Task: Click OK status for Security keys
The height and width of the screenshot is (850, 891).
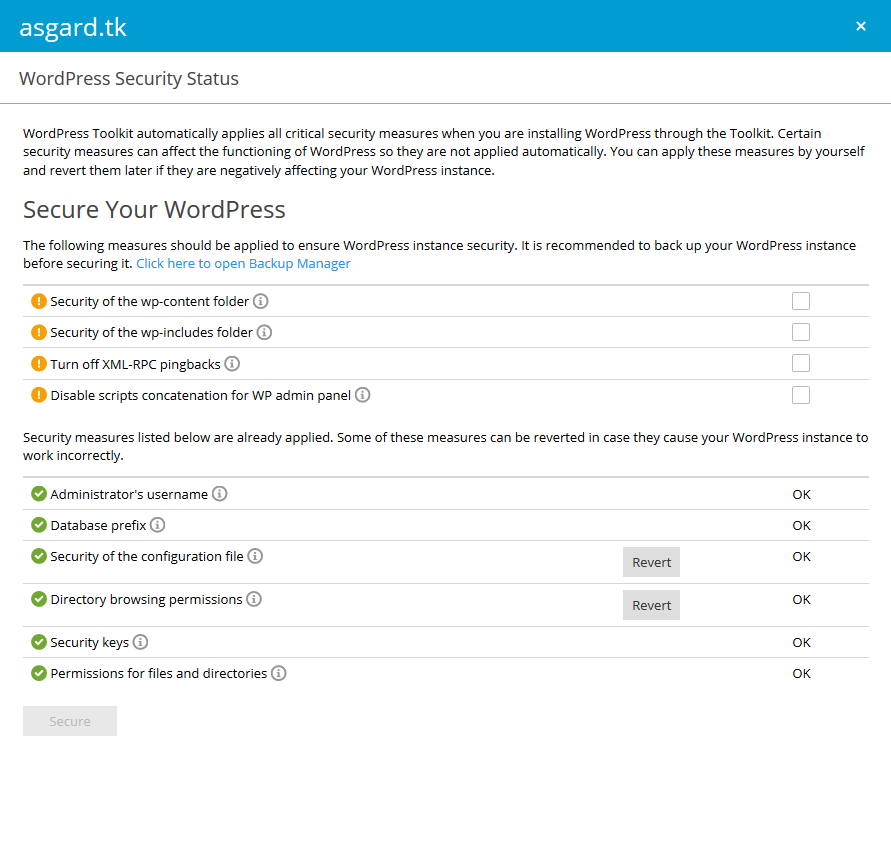Action: coord(801,643)
